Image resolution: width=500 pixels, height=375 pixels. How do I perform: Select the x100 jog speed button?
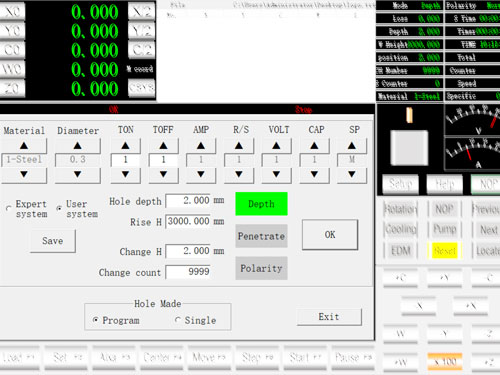[445, 361]
